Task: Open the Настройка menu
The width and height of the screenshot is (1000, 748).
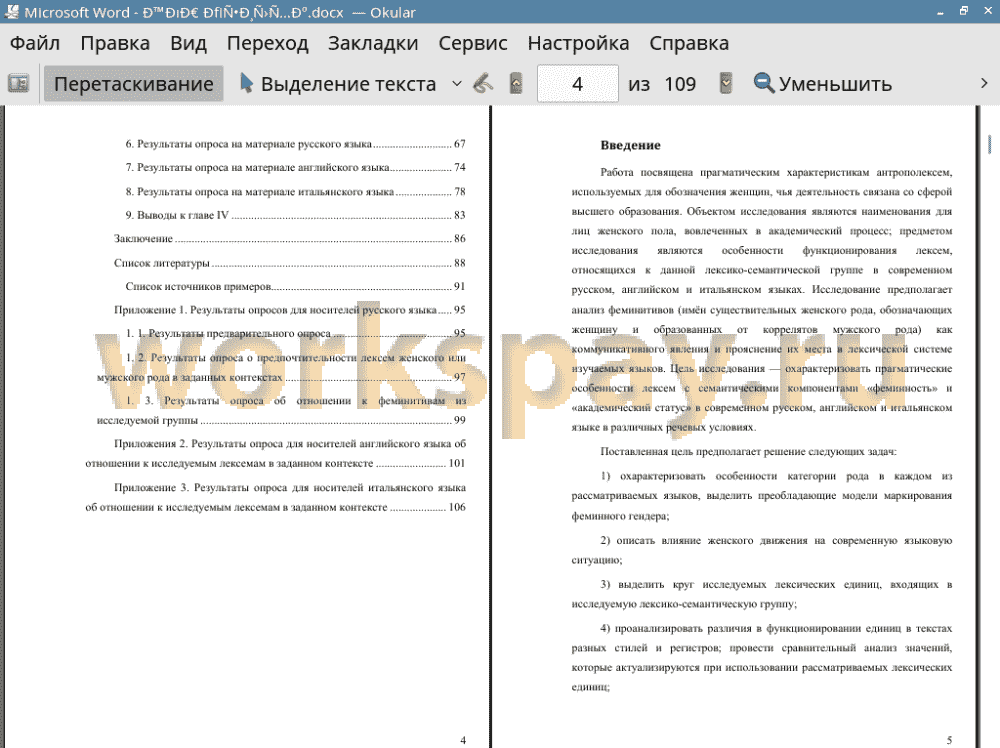Action: (578, 43)
